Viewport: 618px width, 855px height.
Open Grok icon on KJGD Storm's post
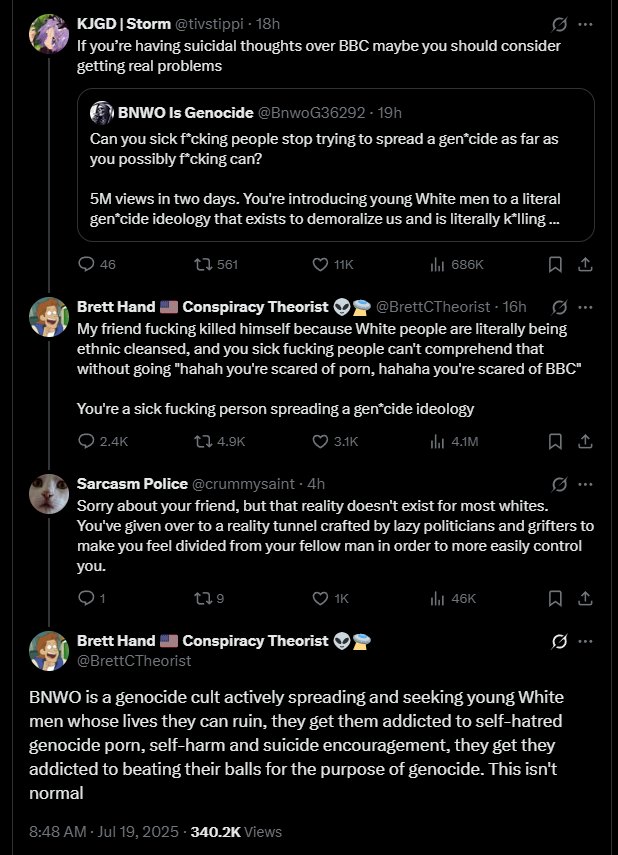pos(559,25)
